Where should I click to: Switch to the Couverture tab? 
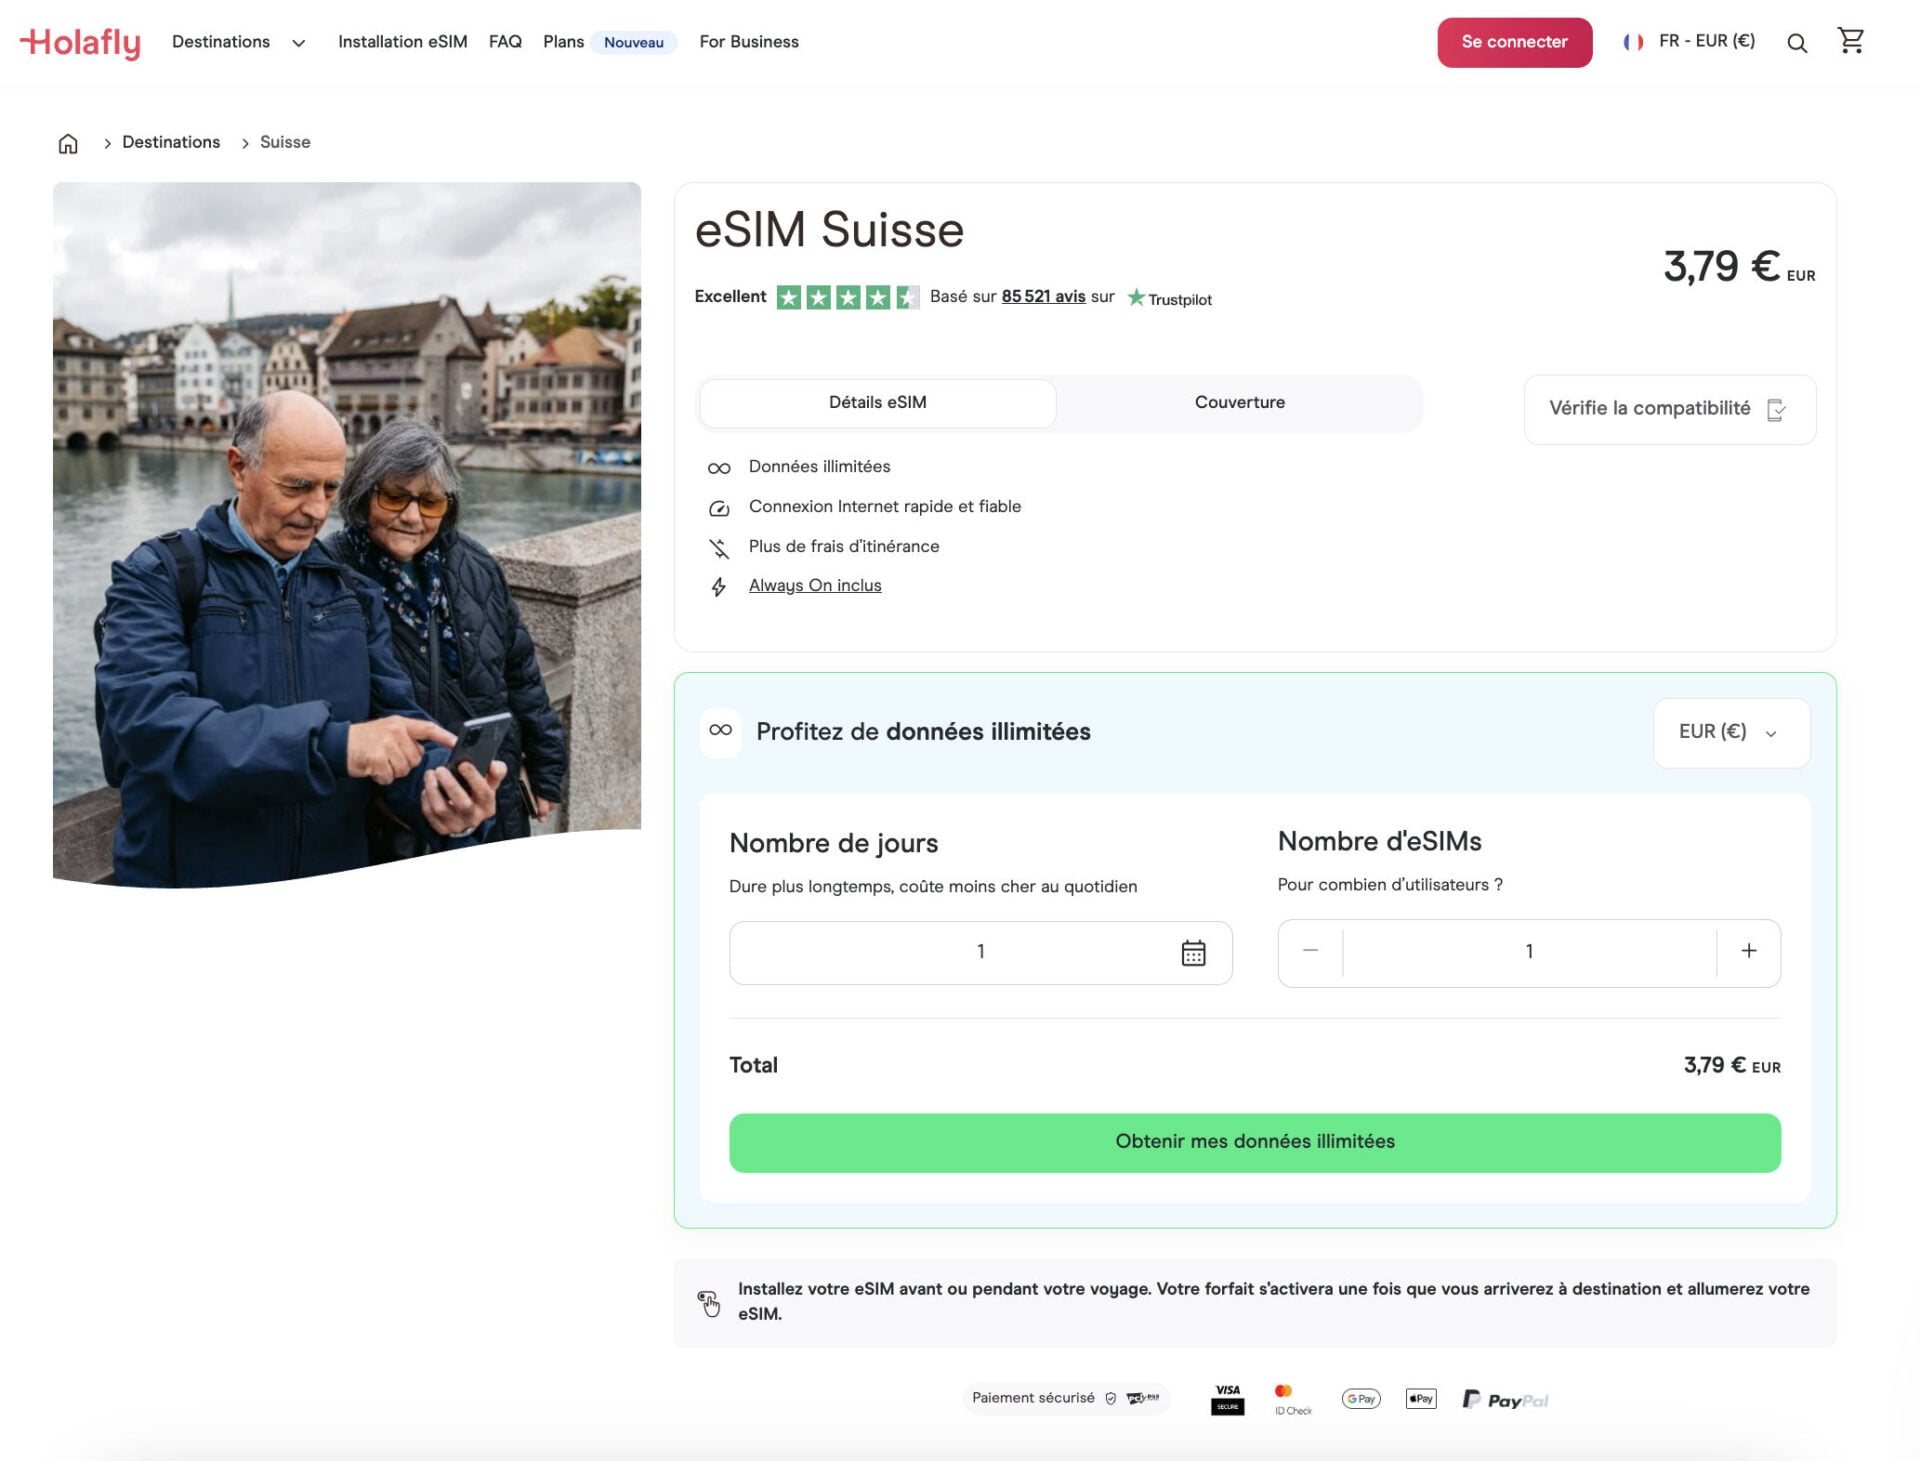[x=1239, y=402]
